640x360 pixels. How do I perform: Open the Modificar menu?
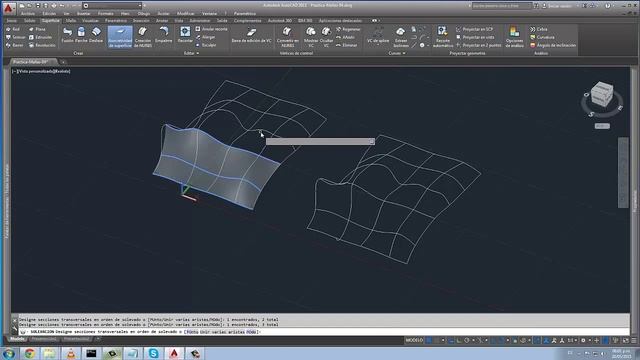[186, 13]
